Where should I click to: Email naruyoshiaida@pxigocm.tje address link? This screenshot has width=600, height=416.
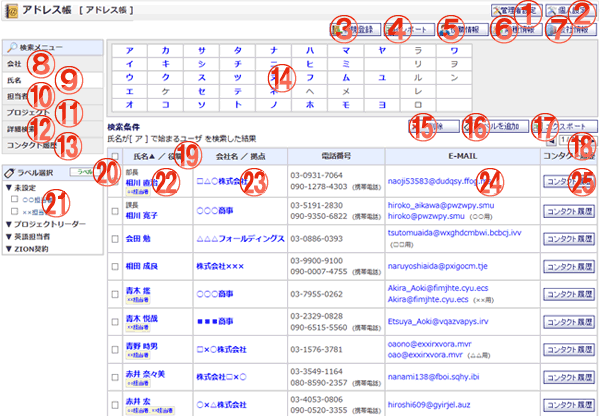coord(437,266)
